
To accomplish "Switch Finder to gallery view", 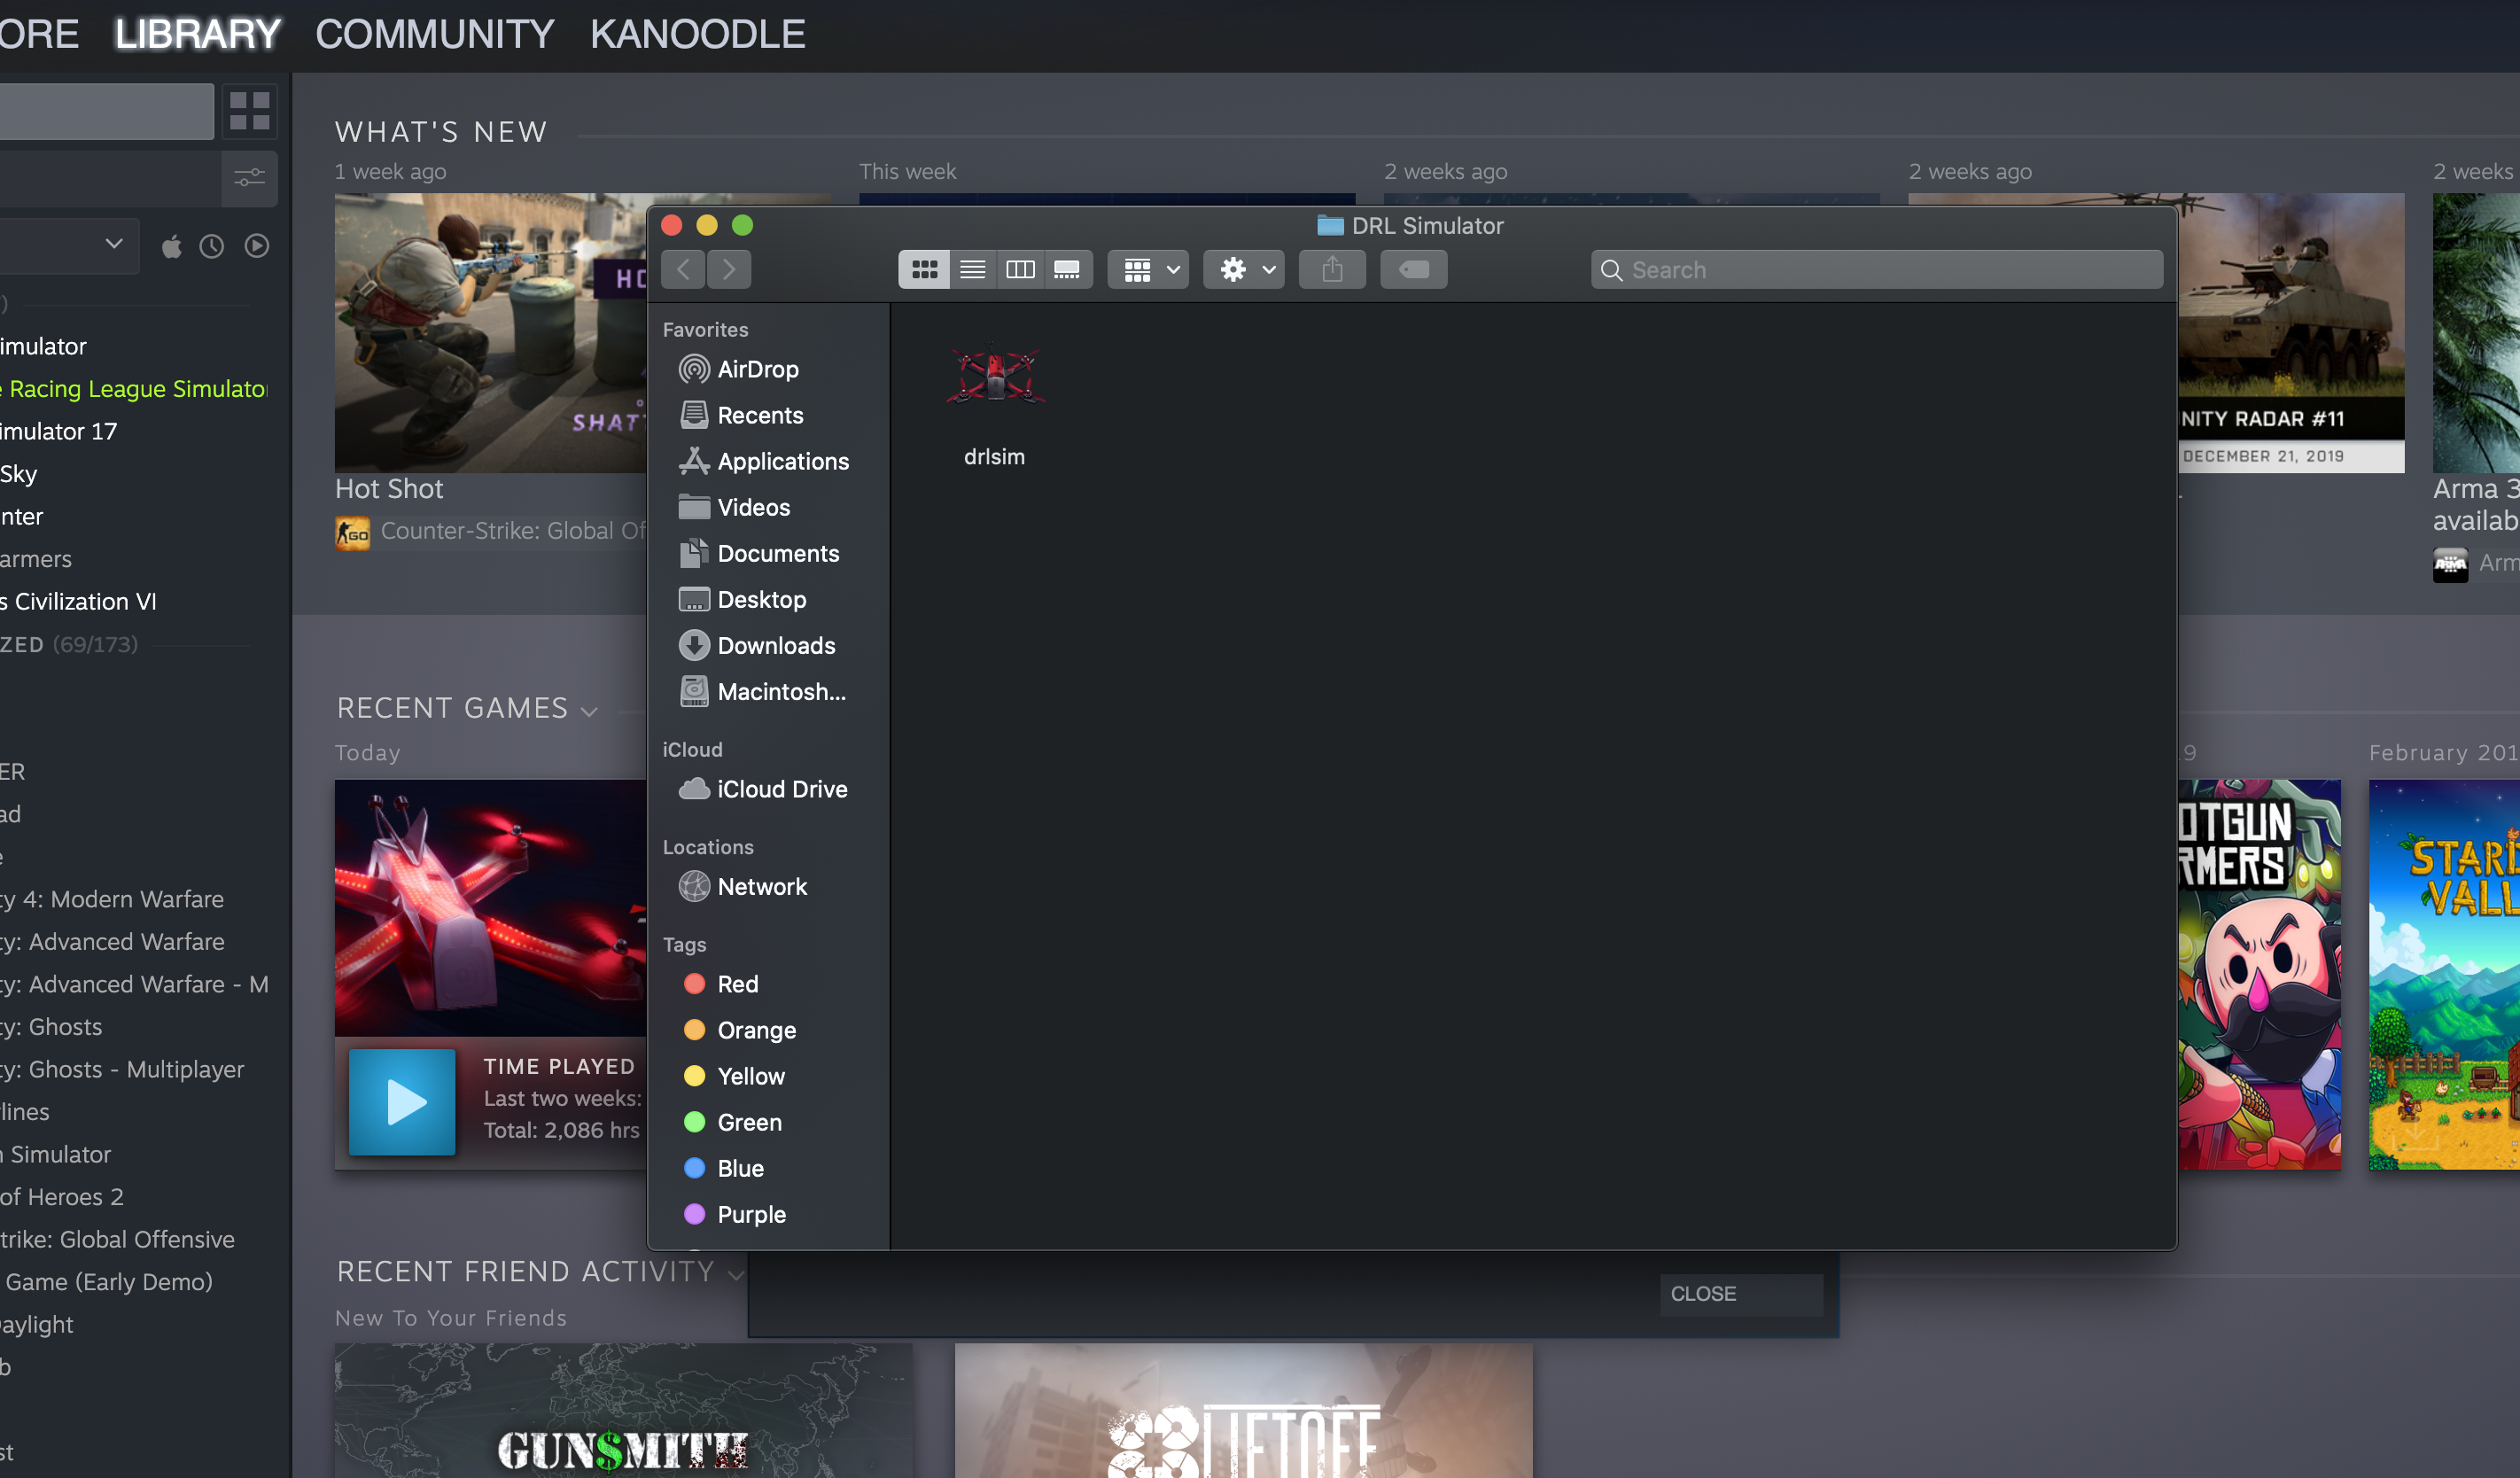I will 1067,269.
